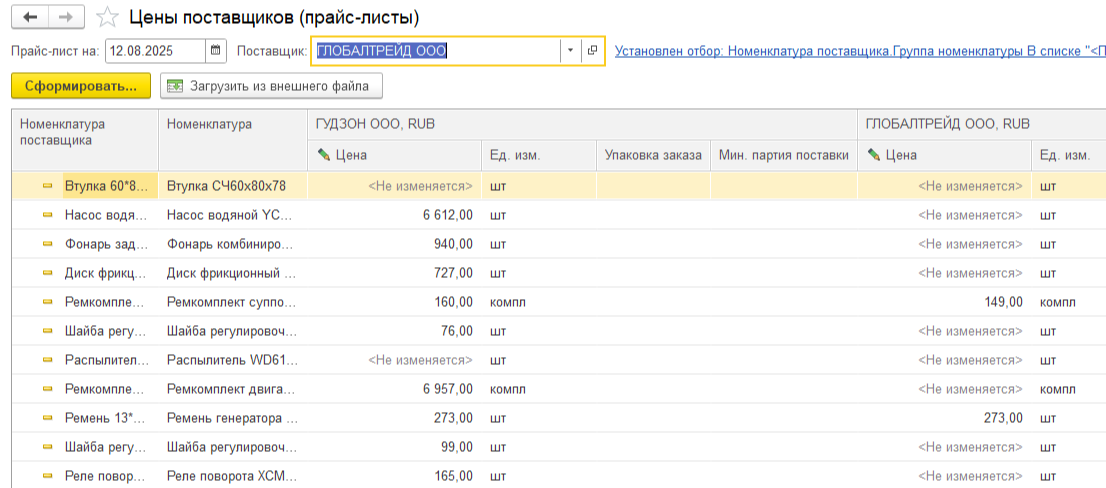
Task: Click the Сформировать button
Action: 81,86
